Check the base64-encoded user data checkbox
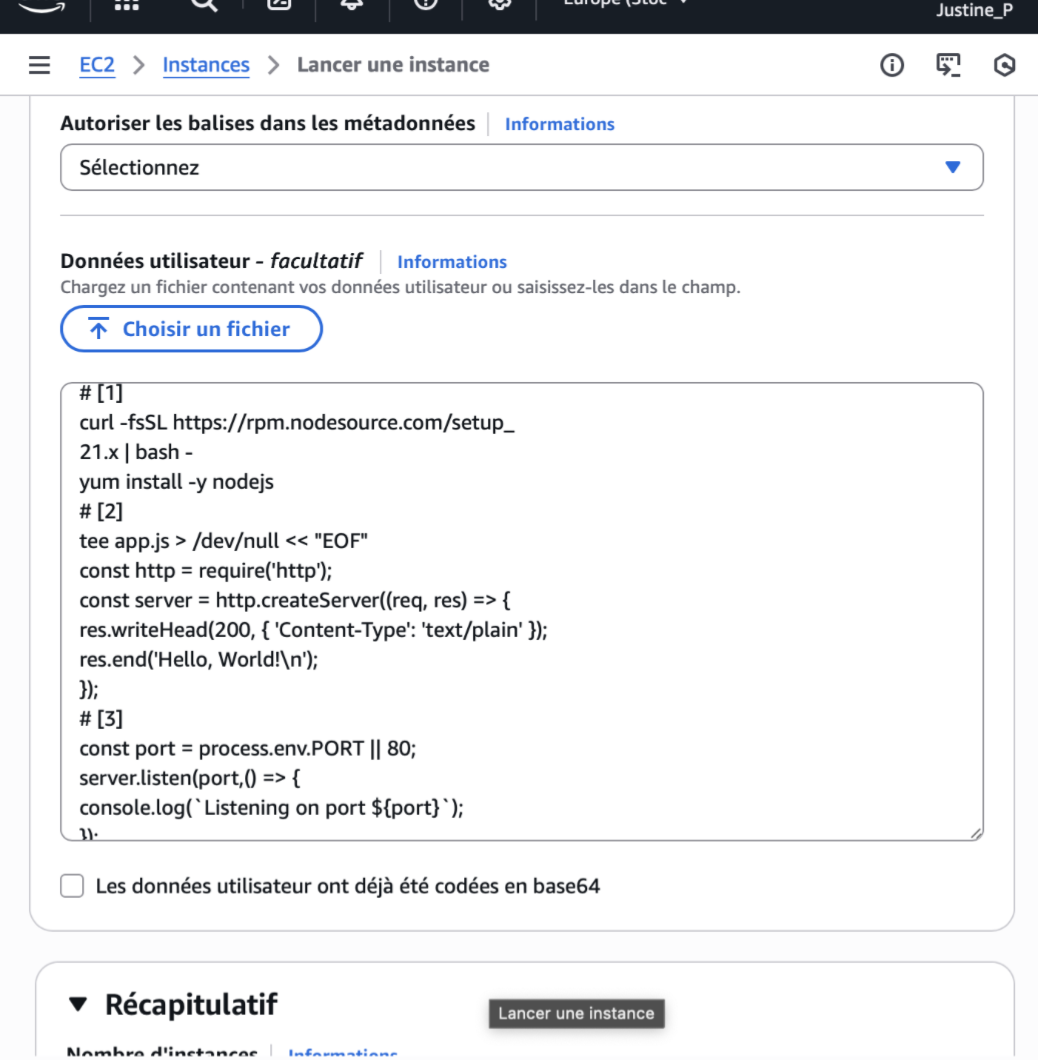 point(71,885)
